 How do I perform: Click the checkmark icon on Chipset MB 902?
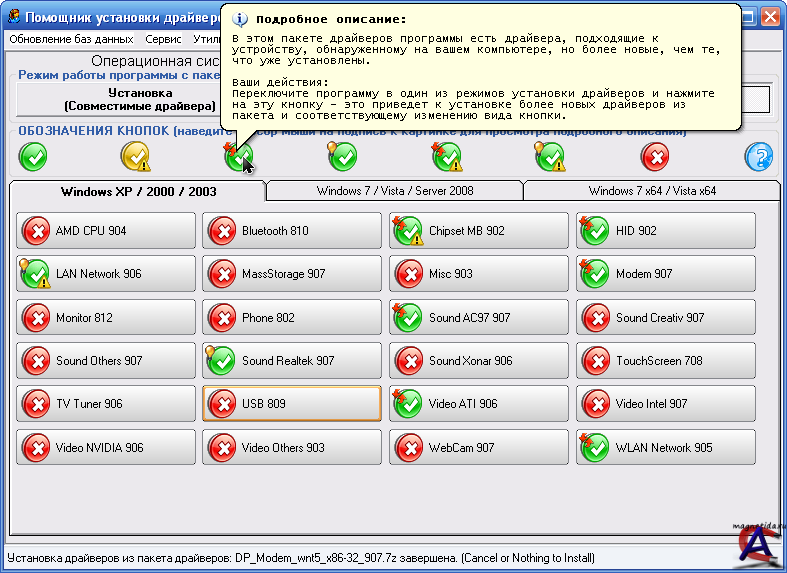(408, 231)
